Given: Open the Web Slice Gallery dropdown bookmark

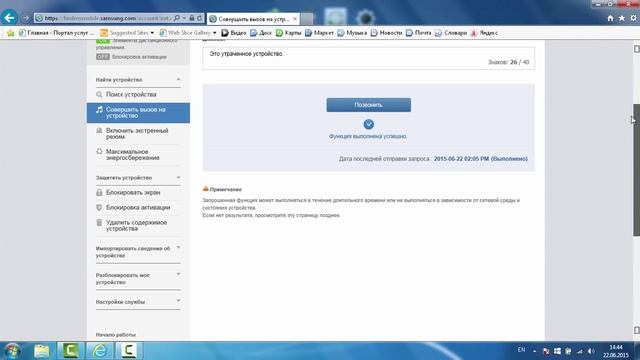Looking at the screenshot, I should pyautogui.click(x=188, y=33).
